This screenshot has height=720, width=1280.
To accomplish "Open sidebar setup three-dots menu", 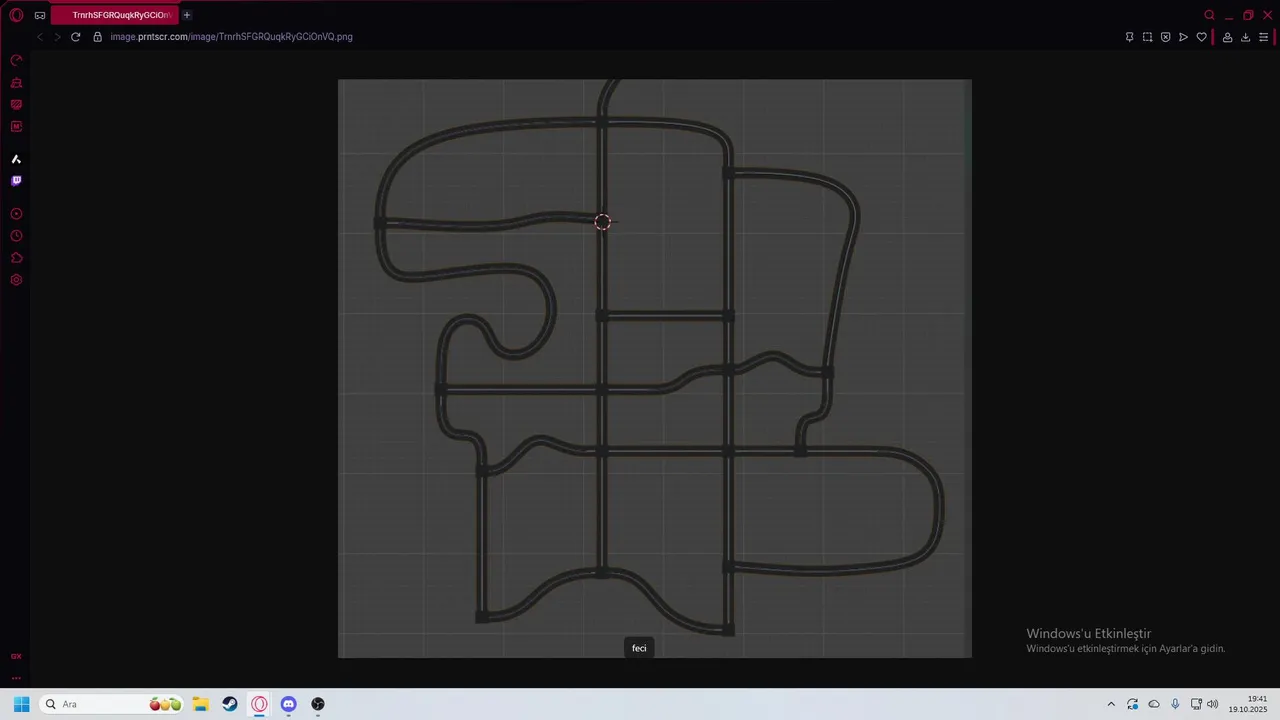I will [x=16, y=678].
